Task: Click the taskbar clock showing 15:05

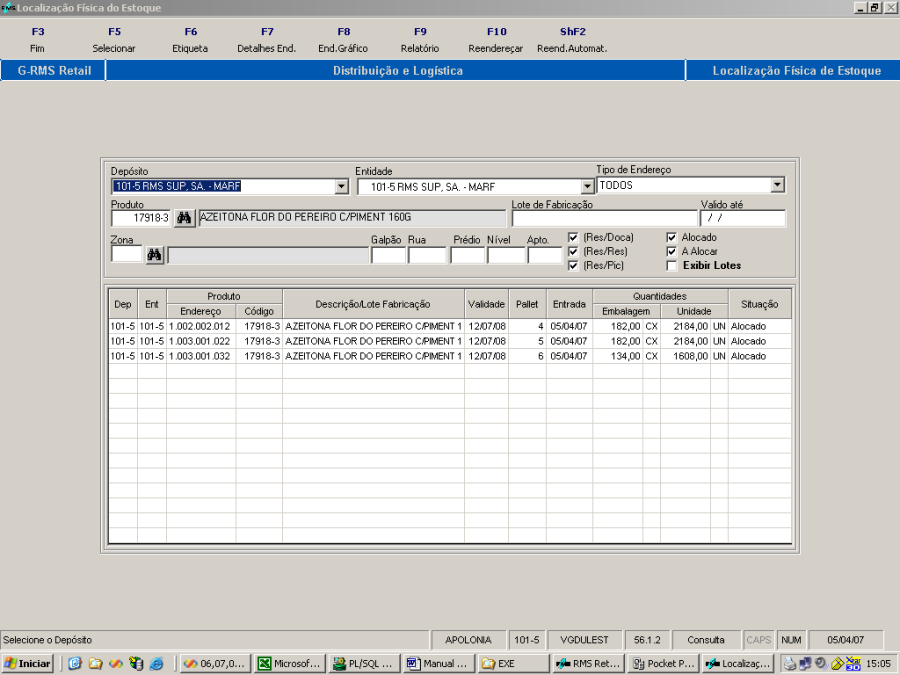Action: 878,664
